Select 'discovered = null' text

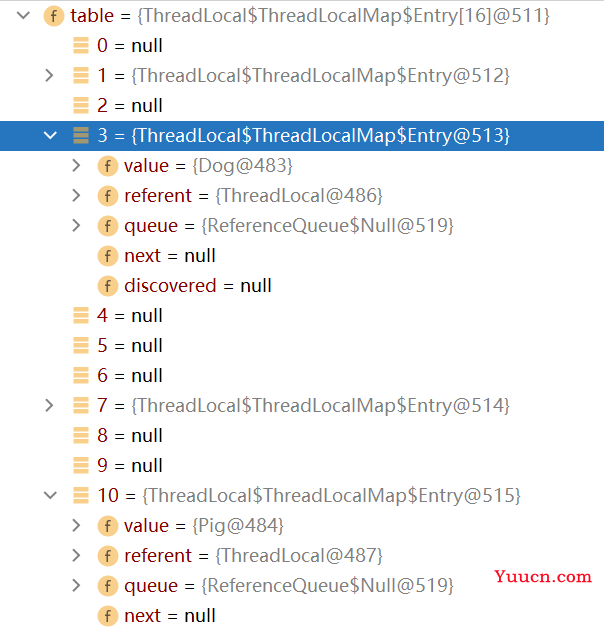[x=198, y=286]
